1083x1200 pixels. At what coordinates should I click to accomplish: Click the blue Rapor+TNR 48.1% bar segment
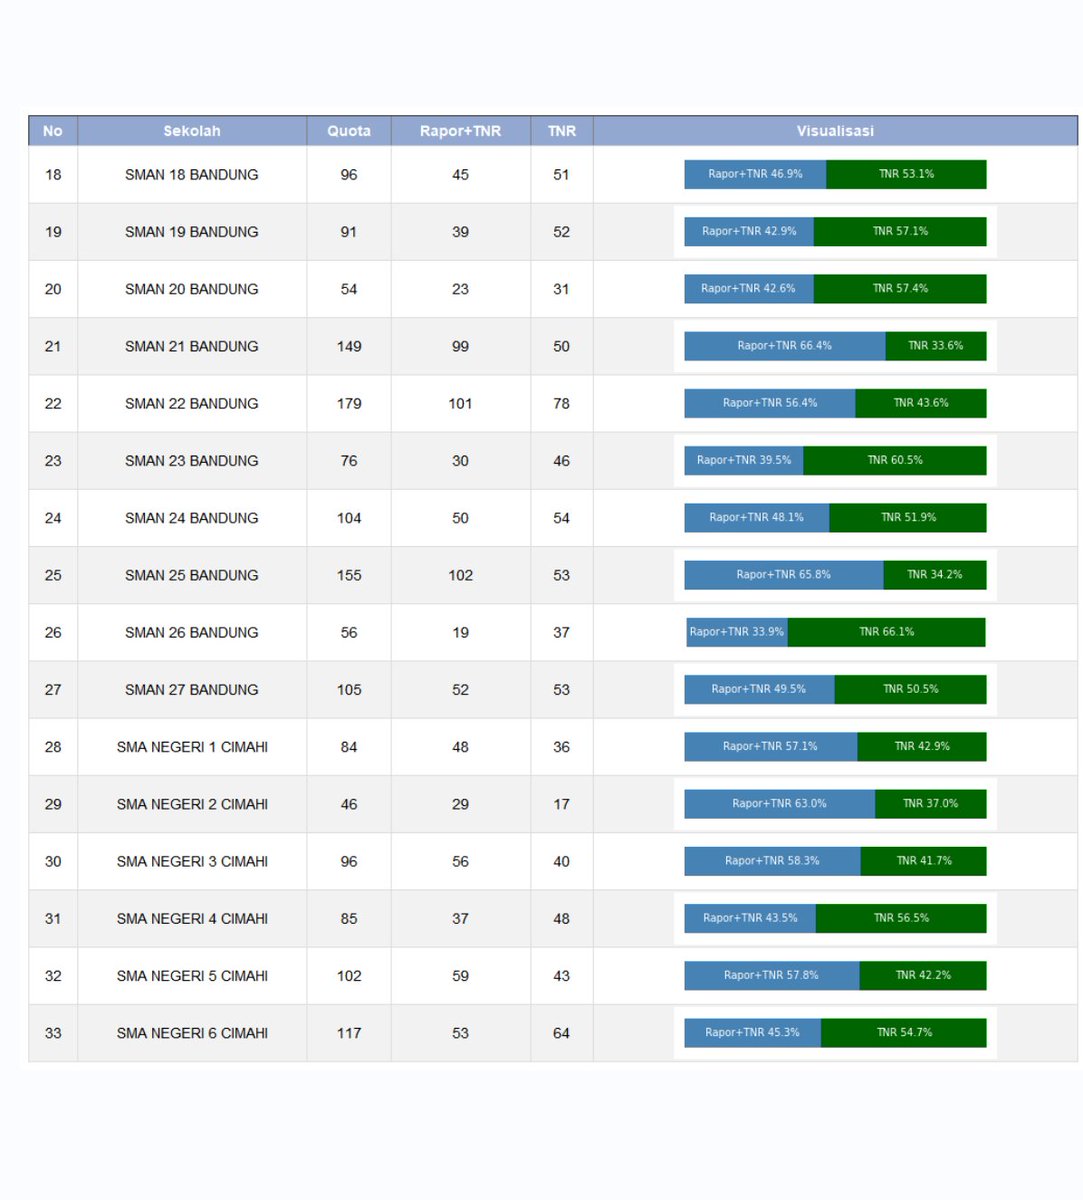757,517
